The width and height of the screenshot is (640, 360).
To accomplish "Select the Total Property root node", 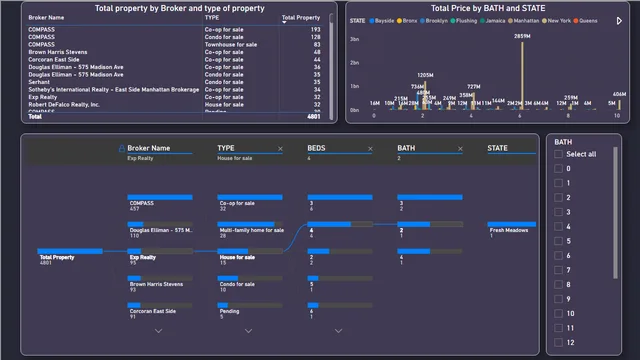I will (70, 257).
